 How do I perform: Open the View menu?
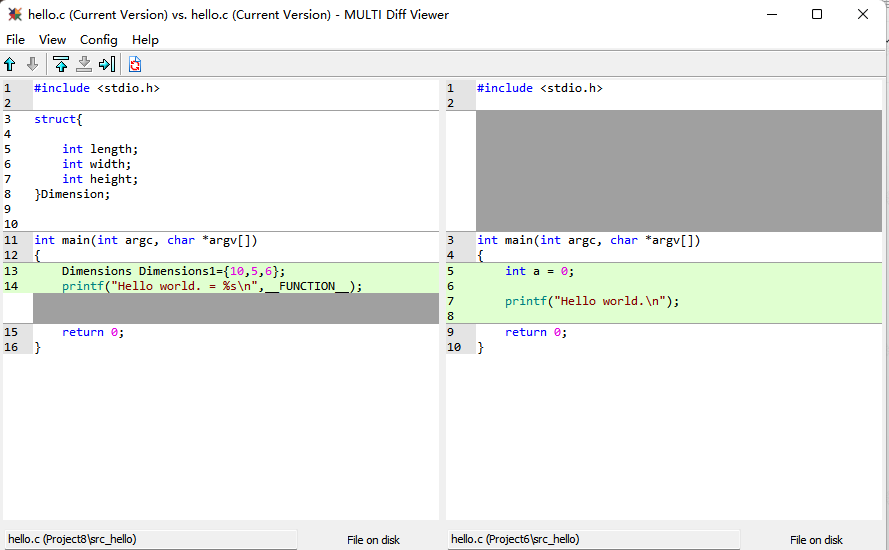(52, 40)
